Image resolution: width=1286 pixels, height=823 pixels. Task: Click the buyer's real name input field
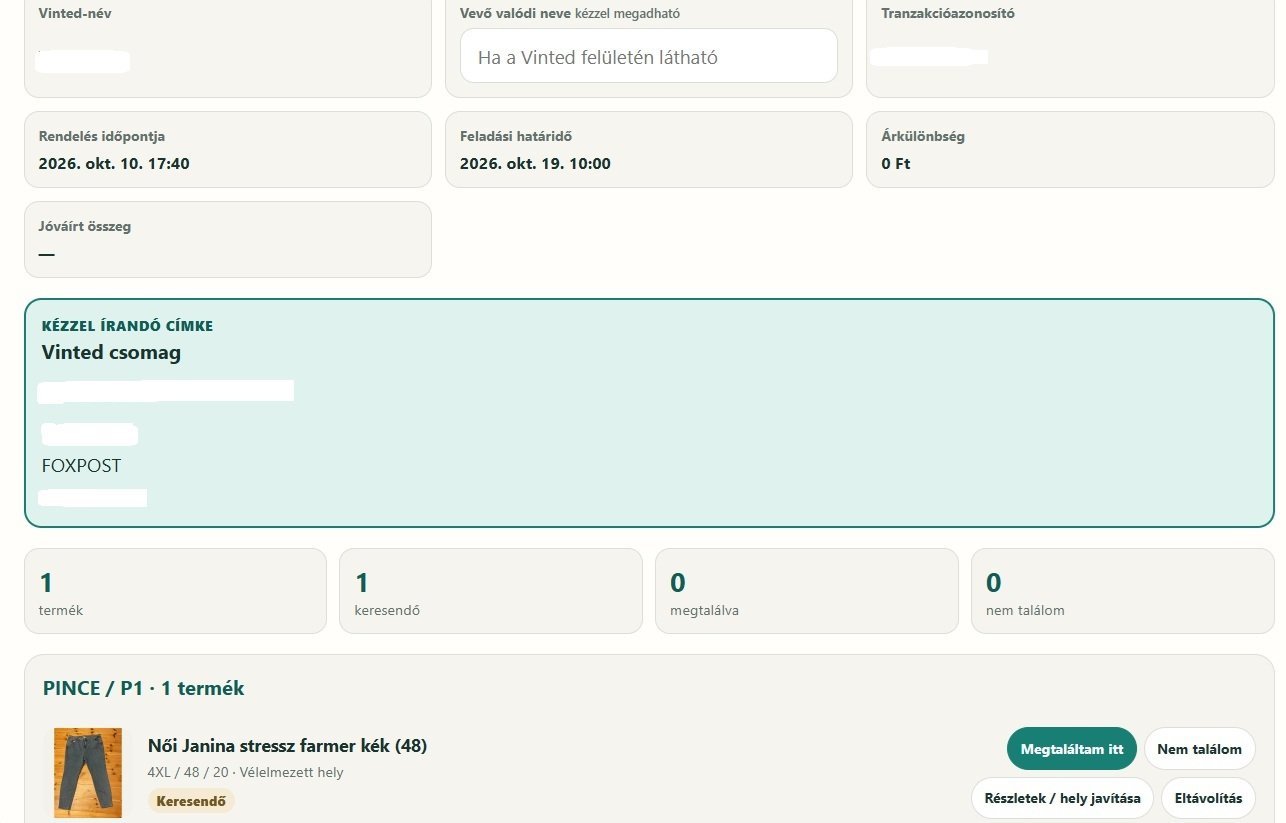648,56
